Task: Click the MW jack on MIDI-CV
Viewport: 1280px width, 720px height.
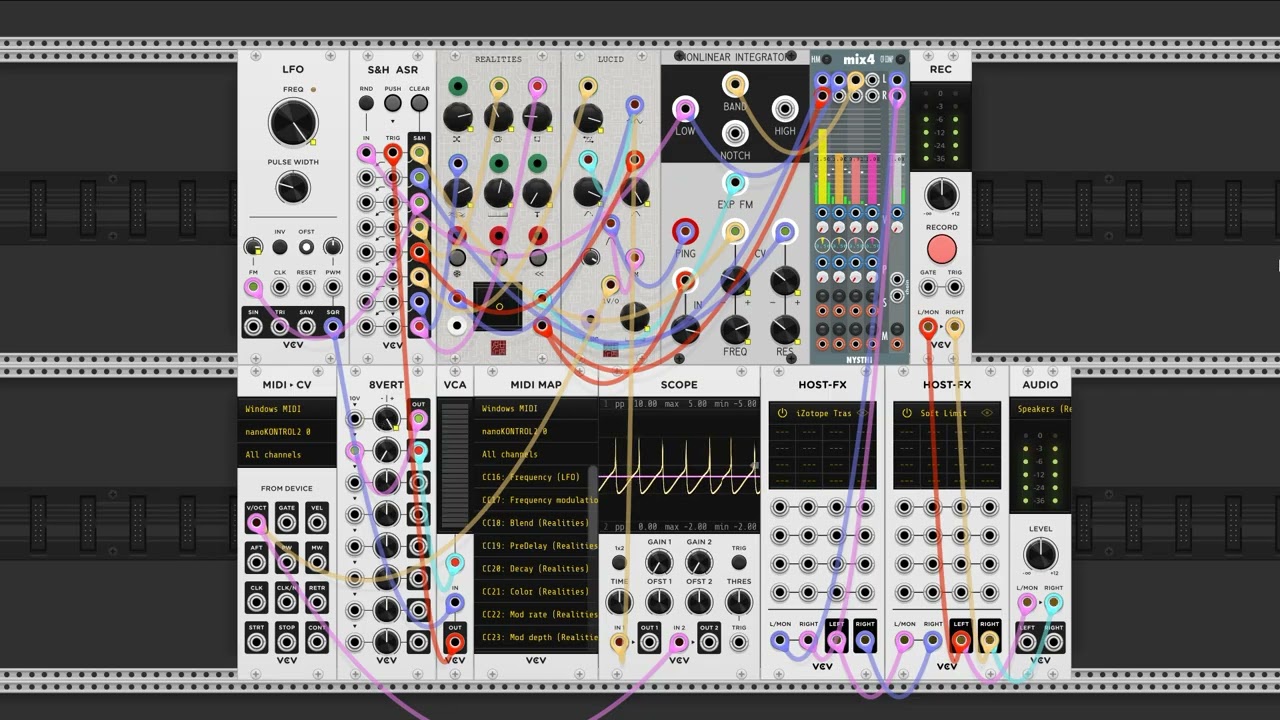Action: pos(317,563)
